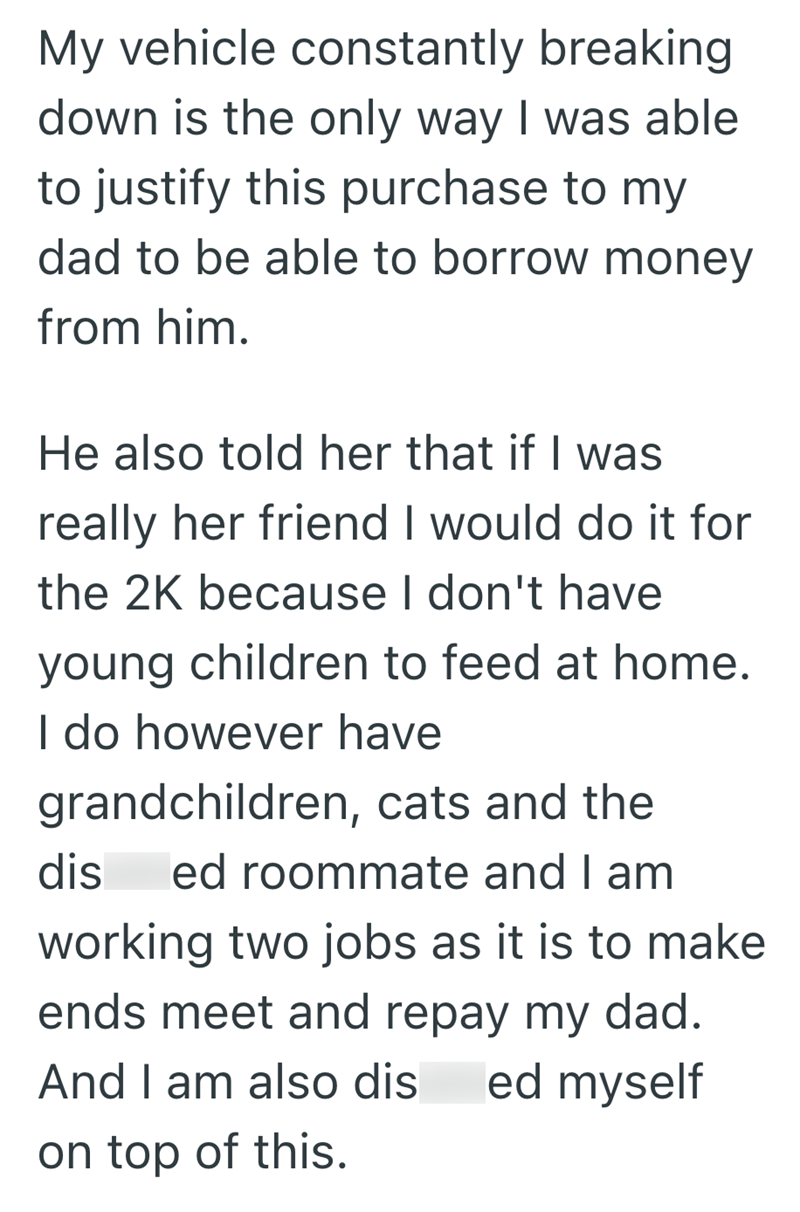Click the redacted block before "ed myself"
Image resolution: width=800 pixels, height=1212 pixels.
click(452, 1083)
